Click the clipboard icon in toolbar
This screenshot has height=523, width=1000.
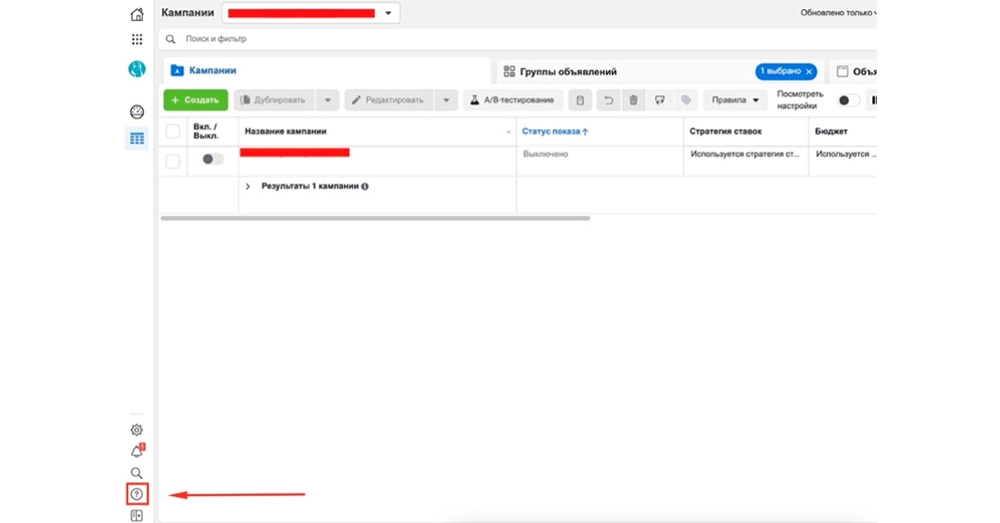coord(580,100)
